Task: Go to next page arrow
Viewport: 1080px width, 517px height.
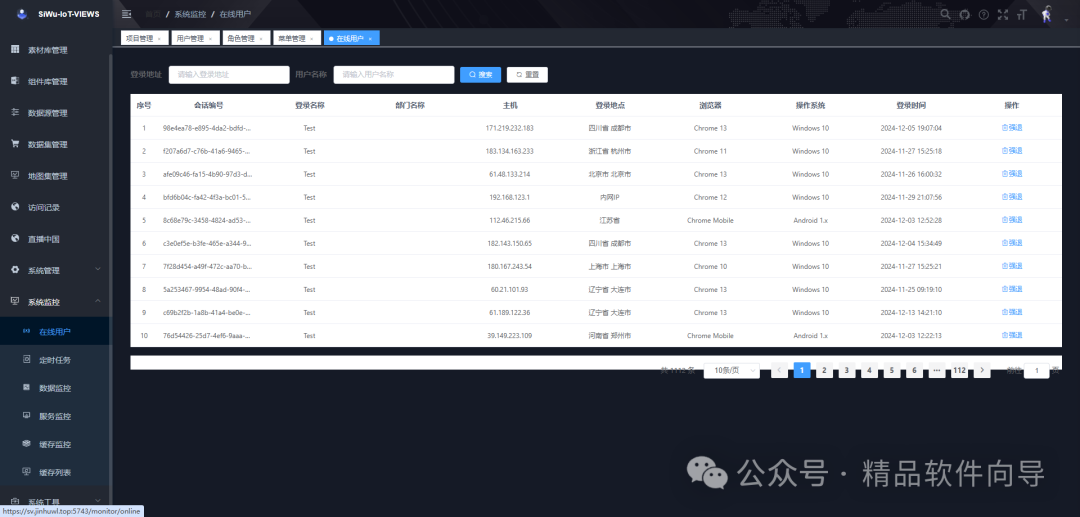Action: [982, 370]
